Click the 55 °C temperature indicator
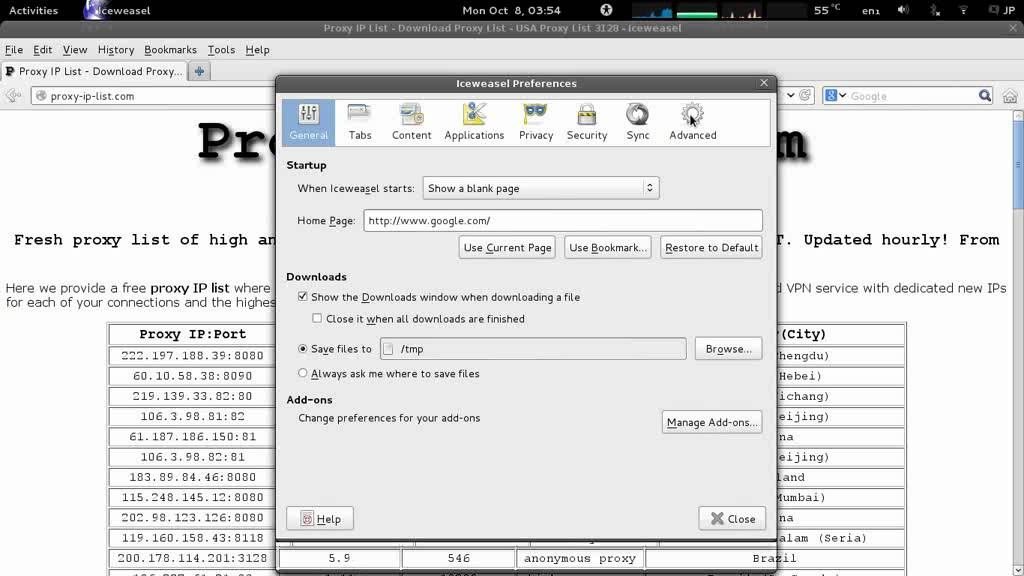The height and width of the screenshot is (576, 1024). click(827, 10)
